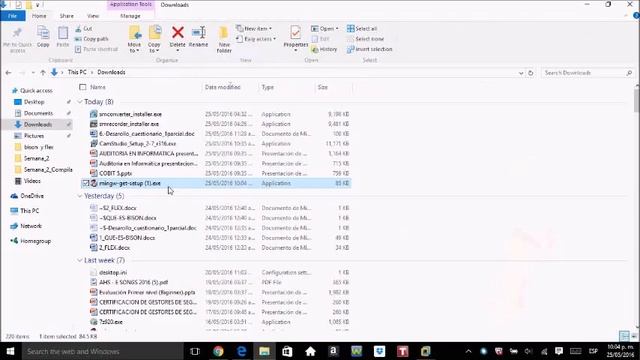The image size is (640, 360).
Task: Uncheck the mingw-get-setup (1).exe checkbox
Action: (x=85, y=183)
